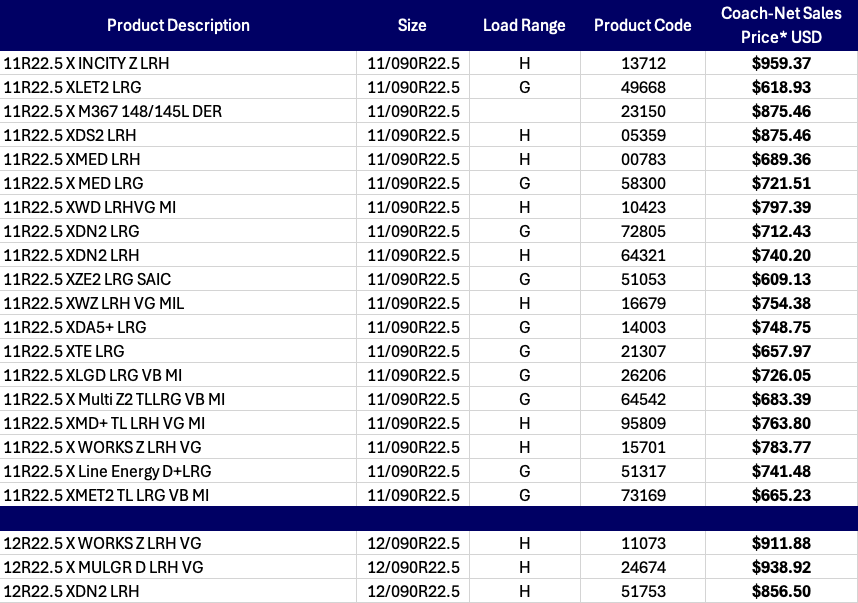858x603 pixels.
Task: Select the 11R22.5 X Multi Z2 TLLRG VB MI cell
Action: pos(114,399)
